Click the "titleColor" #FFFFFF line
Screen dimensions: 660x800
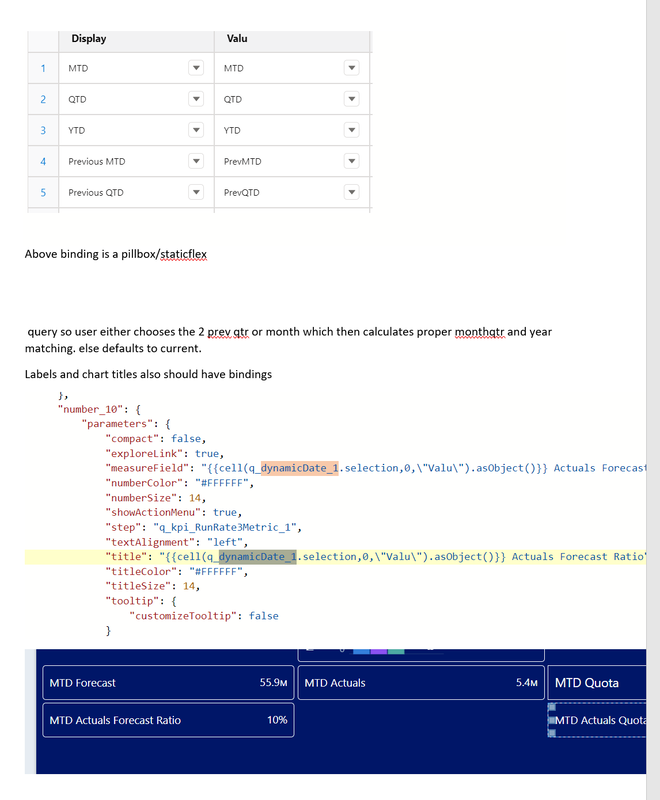(x=176, y=571)
